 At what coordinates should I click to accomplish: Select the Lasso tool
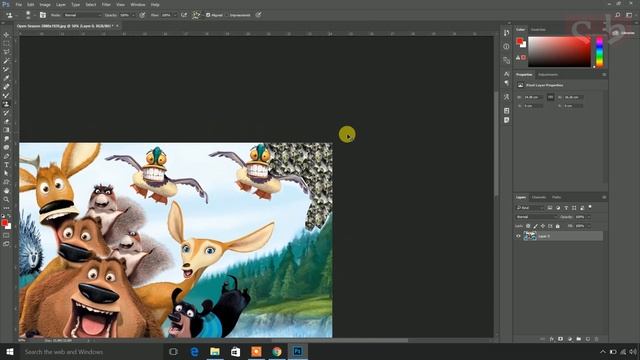coord(6,52)
